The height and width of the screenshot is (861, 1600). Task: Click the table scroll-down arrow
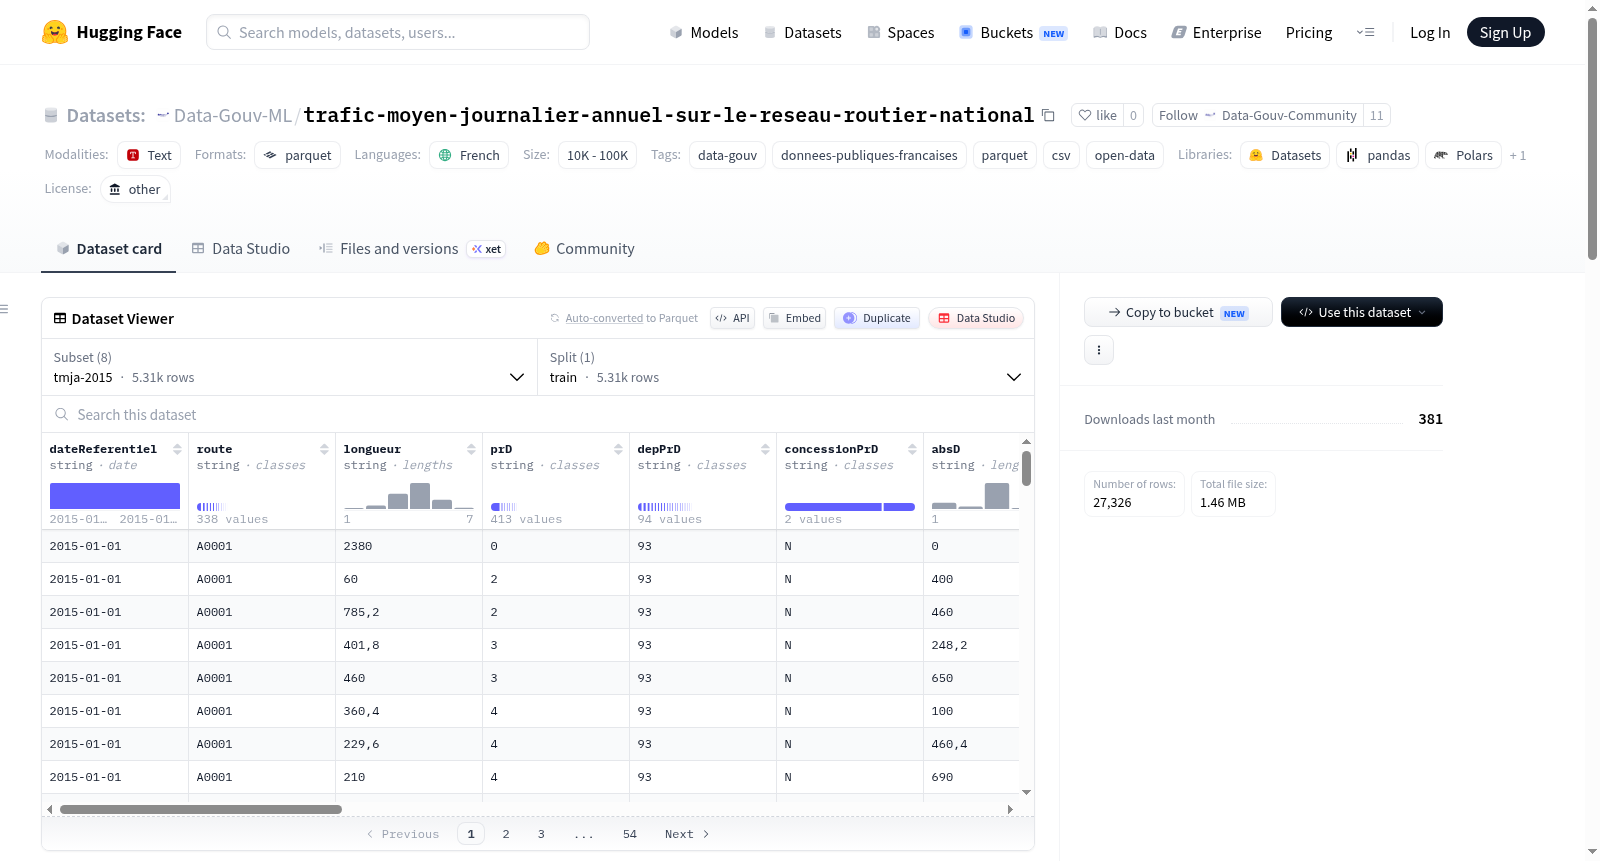pos(1026,792)
